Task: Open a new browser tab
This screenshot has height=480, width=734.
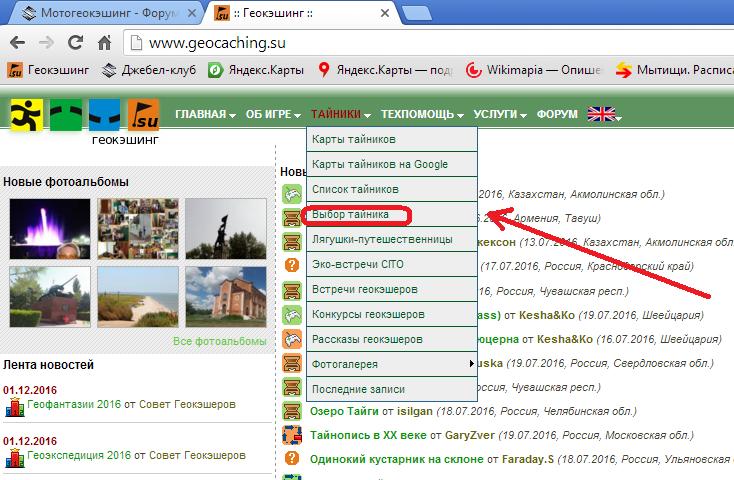Action: tap(416, 13)
